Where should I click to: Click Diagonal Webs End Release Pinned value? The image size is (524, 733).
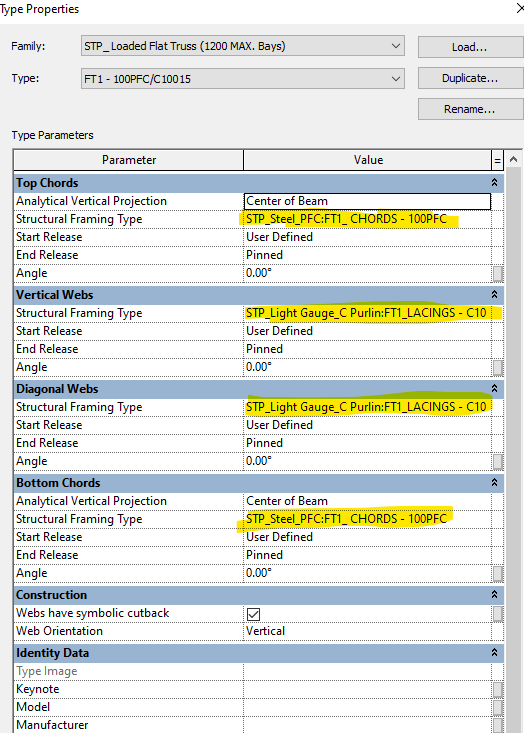click(x=367, y=443)
